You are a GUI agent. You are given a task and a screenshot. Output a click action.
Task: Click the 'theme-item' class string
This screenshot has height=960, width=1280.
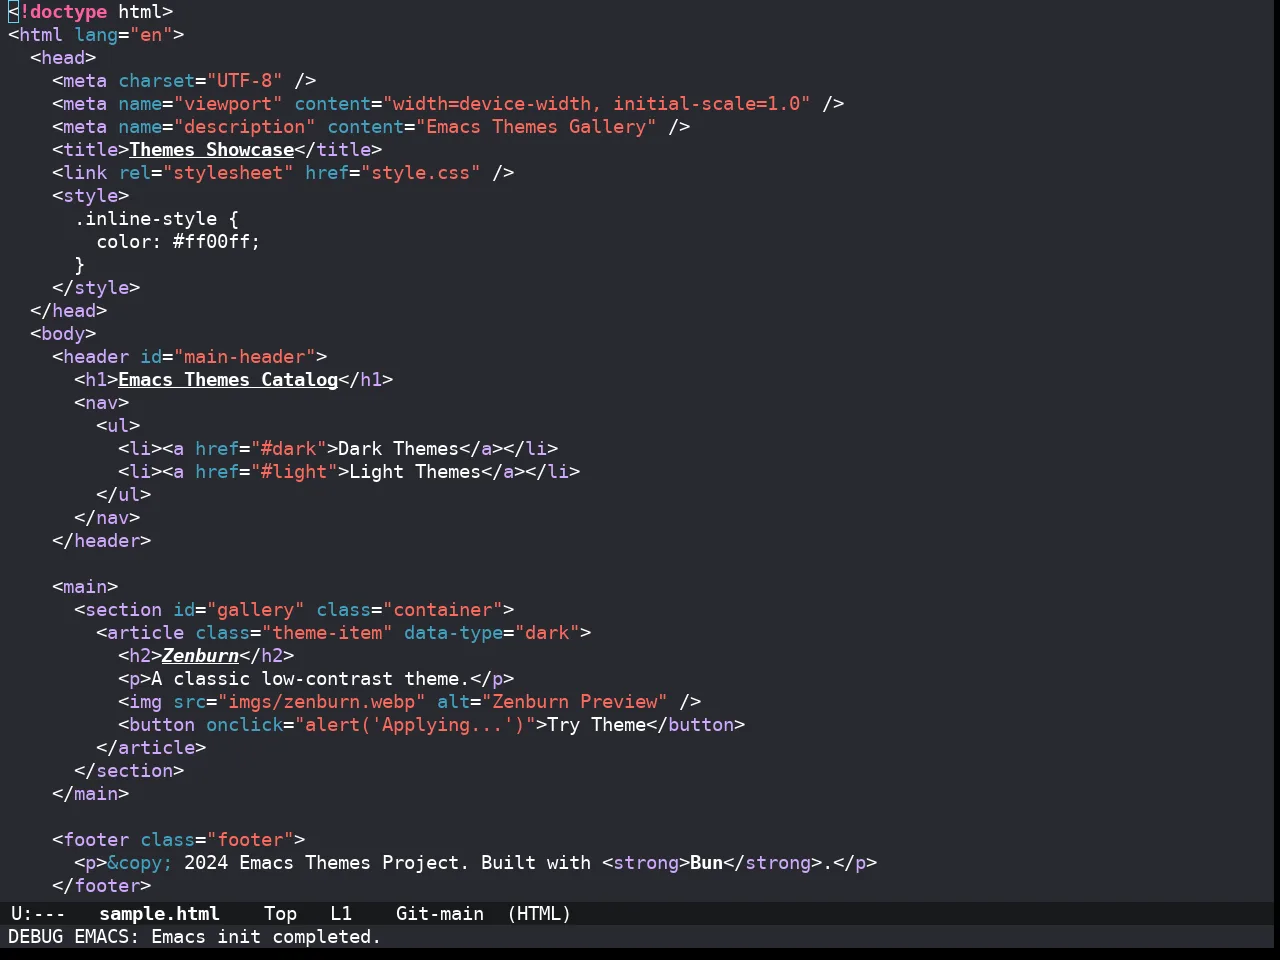(x=327, y=633)
